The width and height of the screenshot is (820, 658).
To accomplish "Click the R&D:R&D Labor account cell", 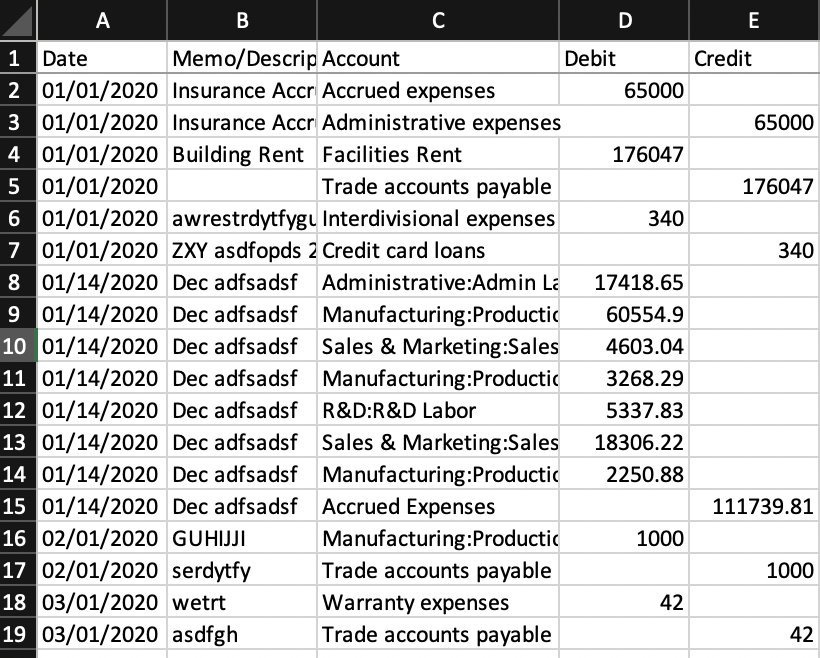I will click(x=438, y=410).
